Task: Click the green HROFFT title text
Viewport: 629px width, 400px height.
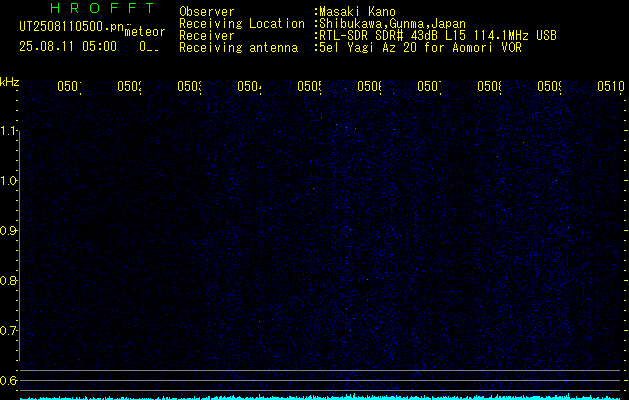Action: [x=103, y=8]
